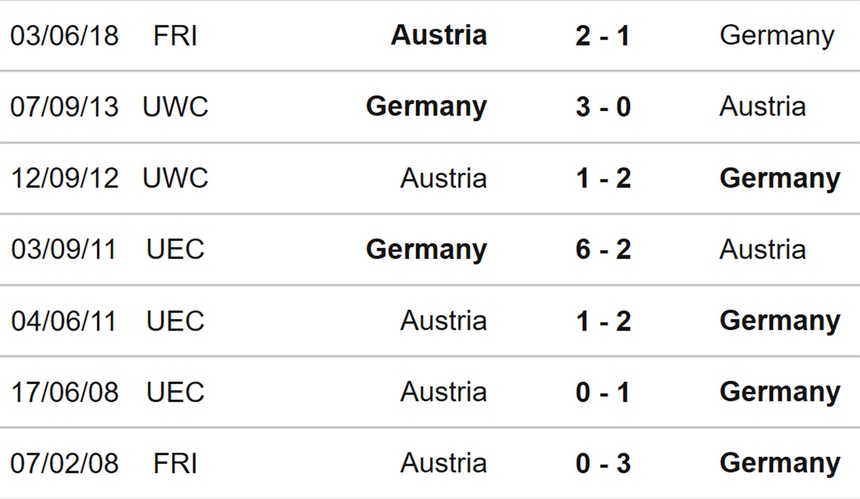Click the 1 - 2 score from 04/06/11
The width and height of the screenshot is (860, 499).
click(603, 321)
